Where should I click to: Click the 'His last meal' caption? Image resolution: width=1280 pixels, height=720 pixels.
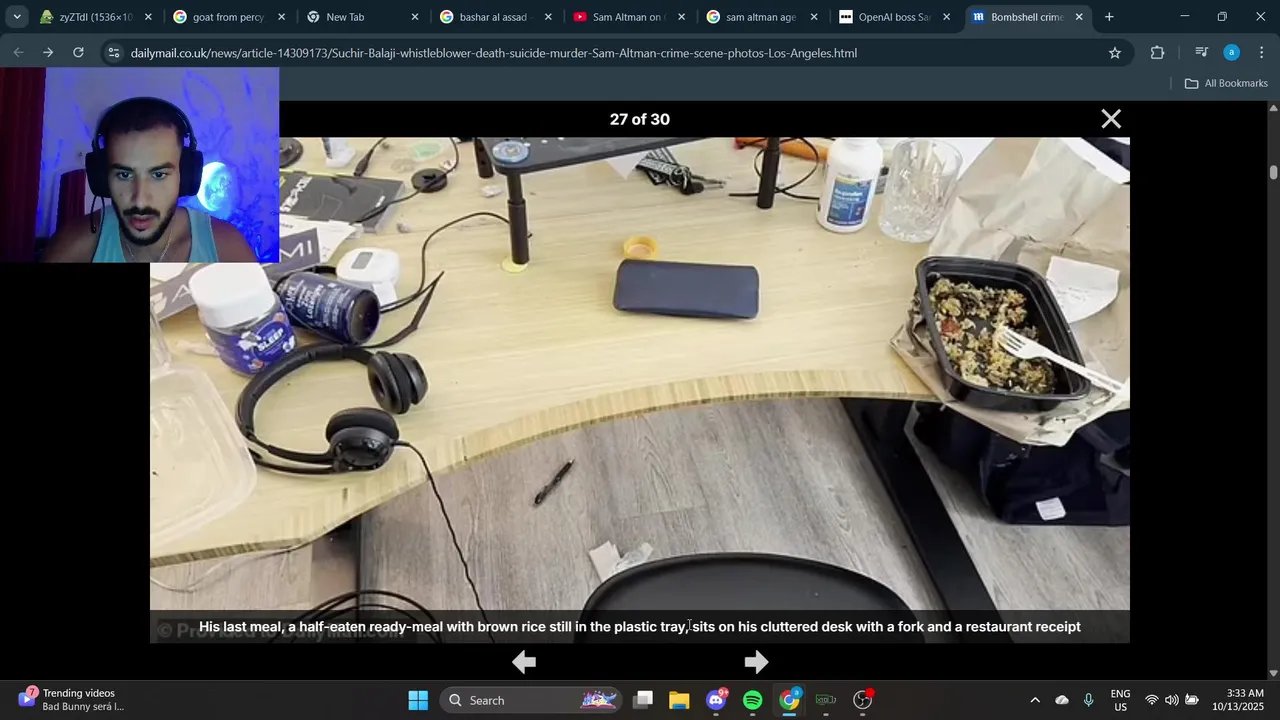(x=640, y=627)
